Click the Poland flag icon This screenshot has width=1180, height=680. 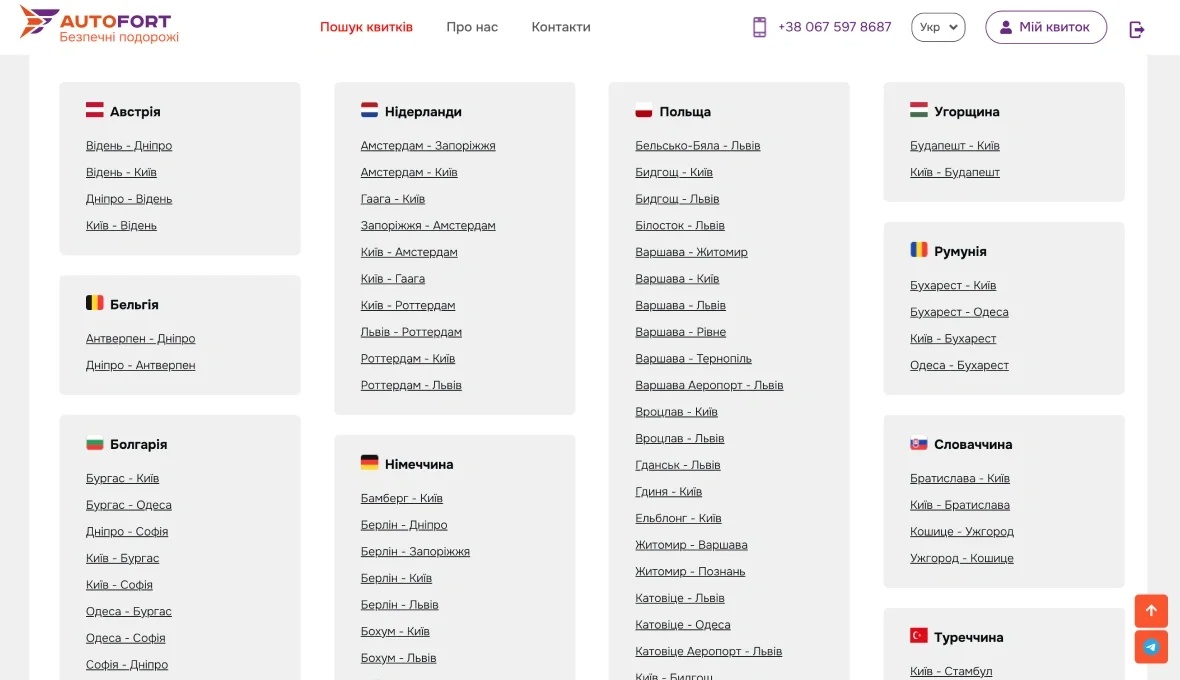click(644, 111)
